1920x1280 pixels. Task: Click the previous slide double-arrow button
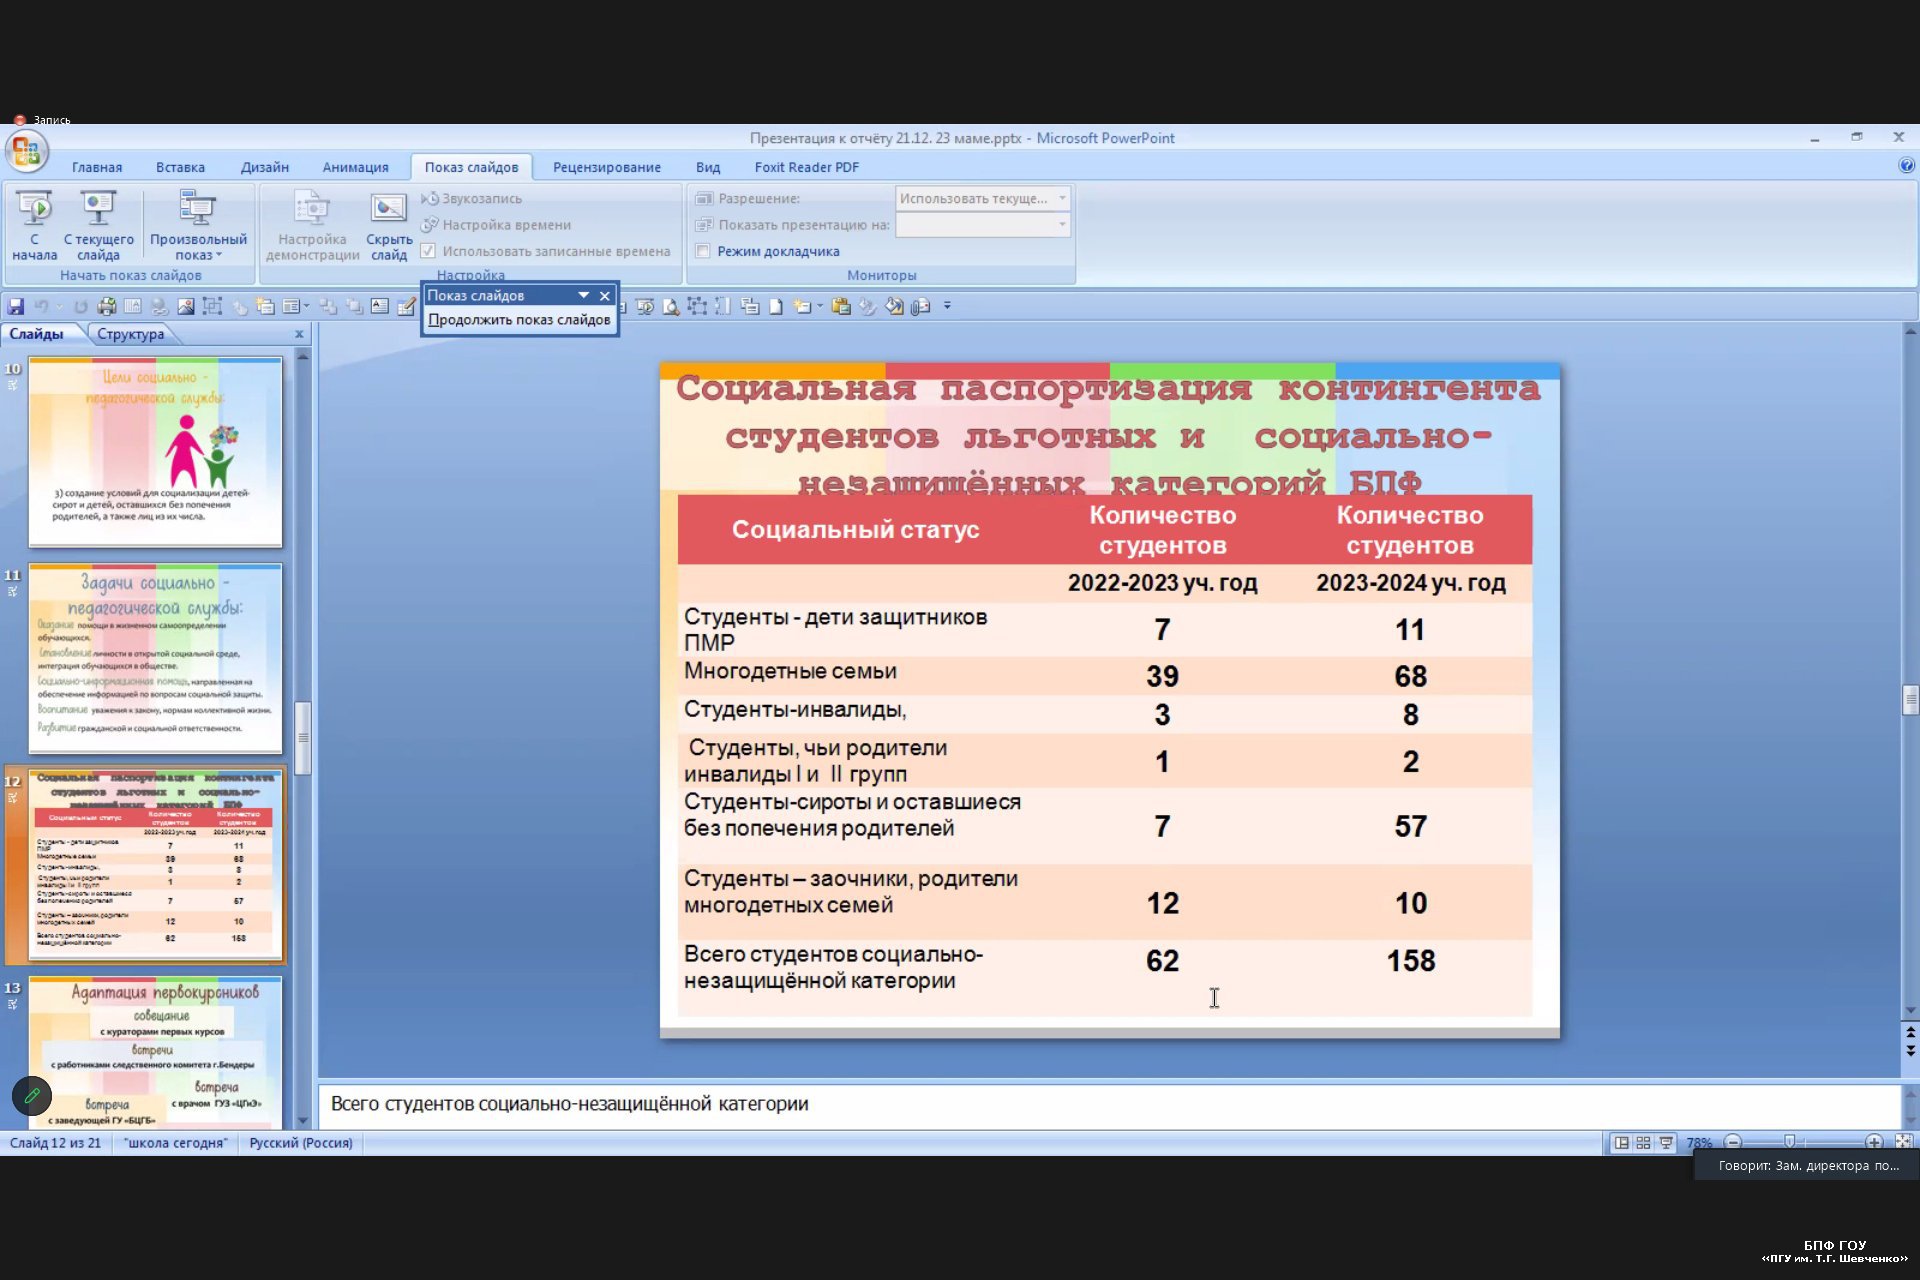pyautogui.click(x=1910, y=1033)
